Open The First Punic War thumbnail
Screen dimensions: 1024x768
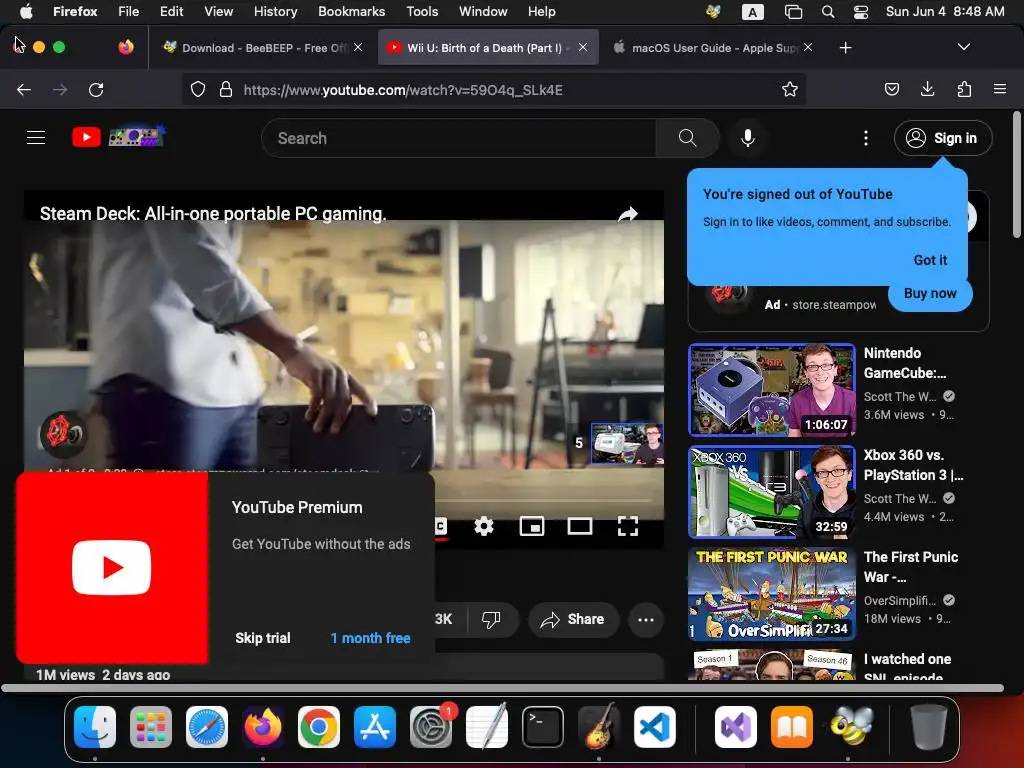pyautogui.click(x=772, y=594)
